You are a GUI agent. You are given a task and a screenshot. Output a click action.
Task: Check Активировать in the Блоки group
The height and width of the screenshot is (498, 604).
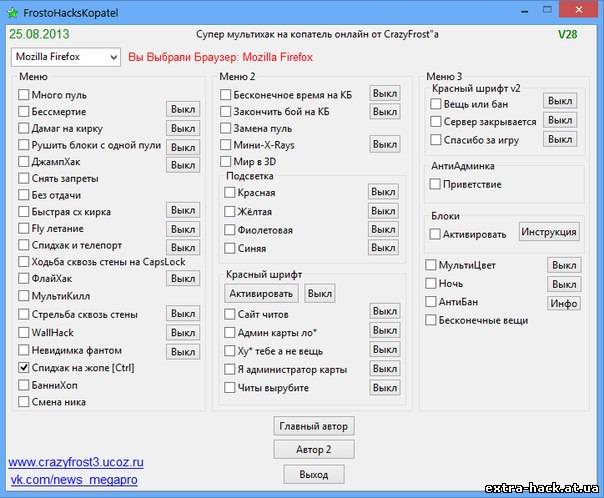pyautogui.click(x=435, y=234)
